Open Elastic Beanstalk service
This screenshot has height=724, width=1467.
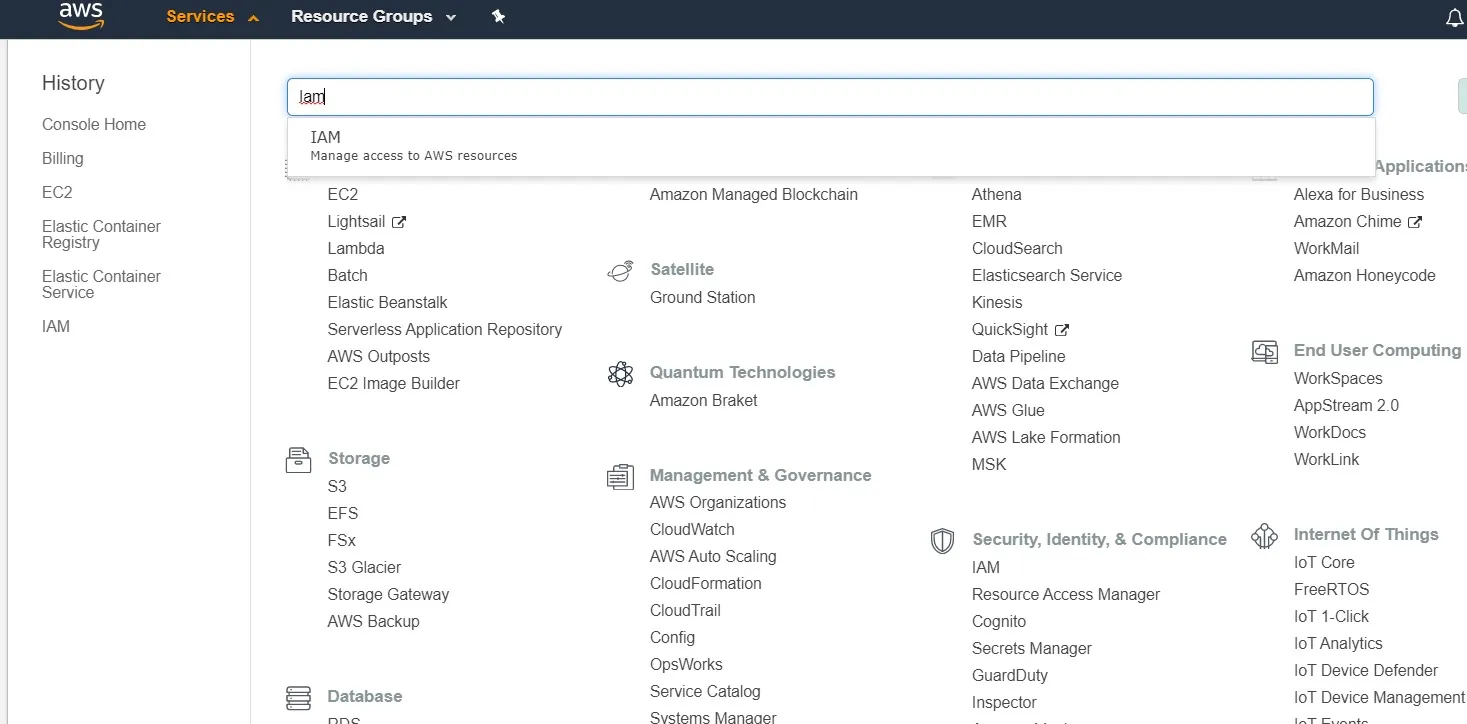click(388, 302)
